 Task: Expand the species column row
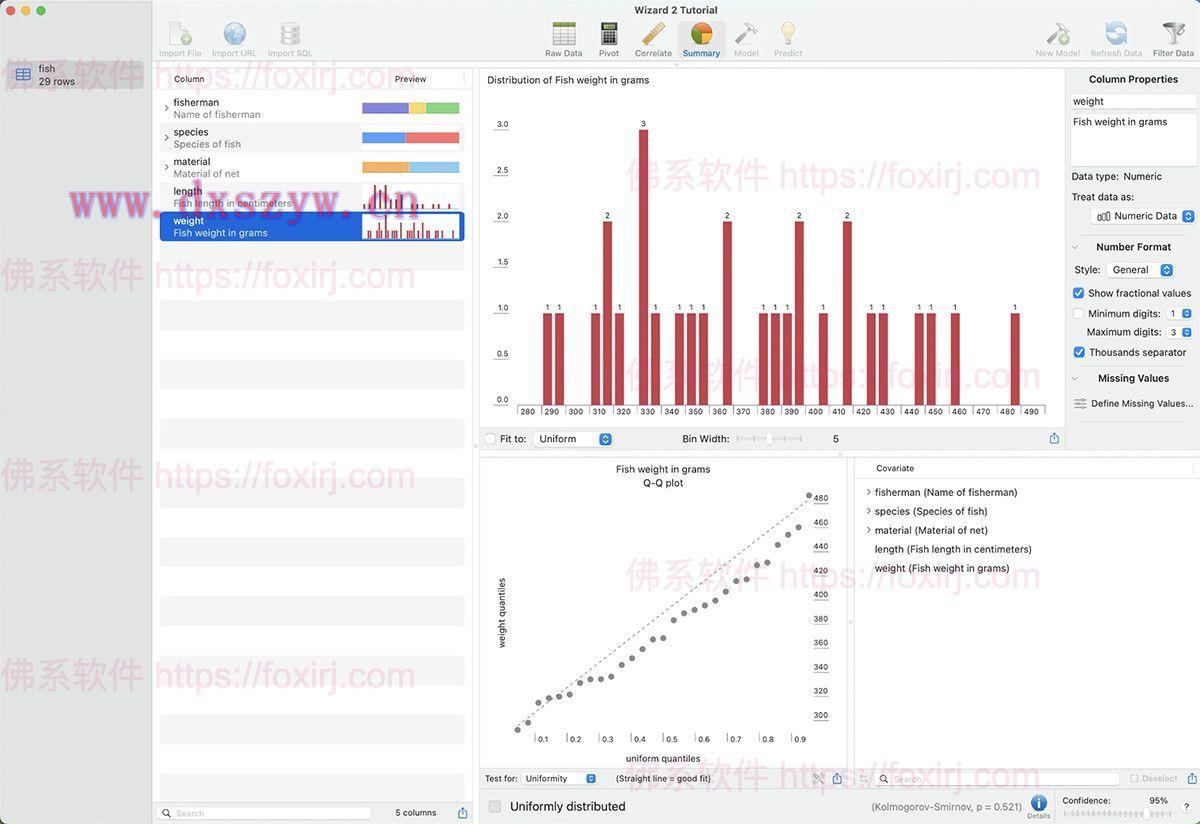coord(166,138)
